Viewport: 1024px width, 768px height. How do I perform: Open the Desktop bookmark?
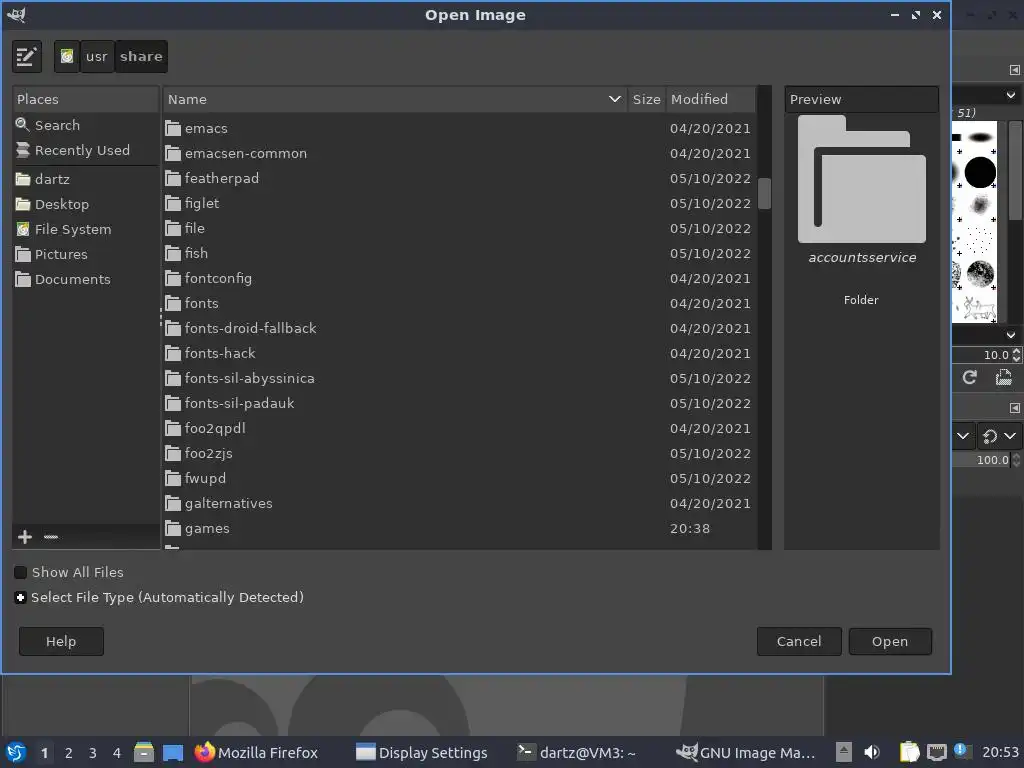pos(86,204)
